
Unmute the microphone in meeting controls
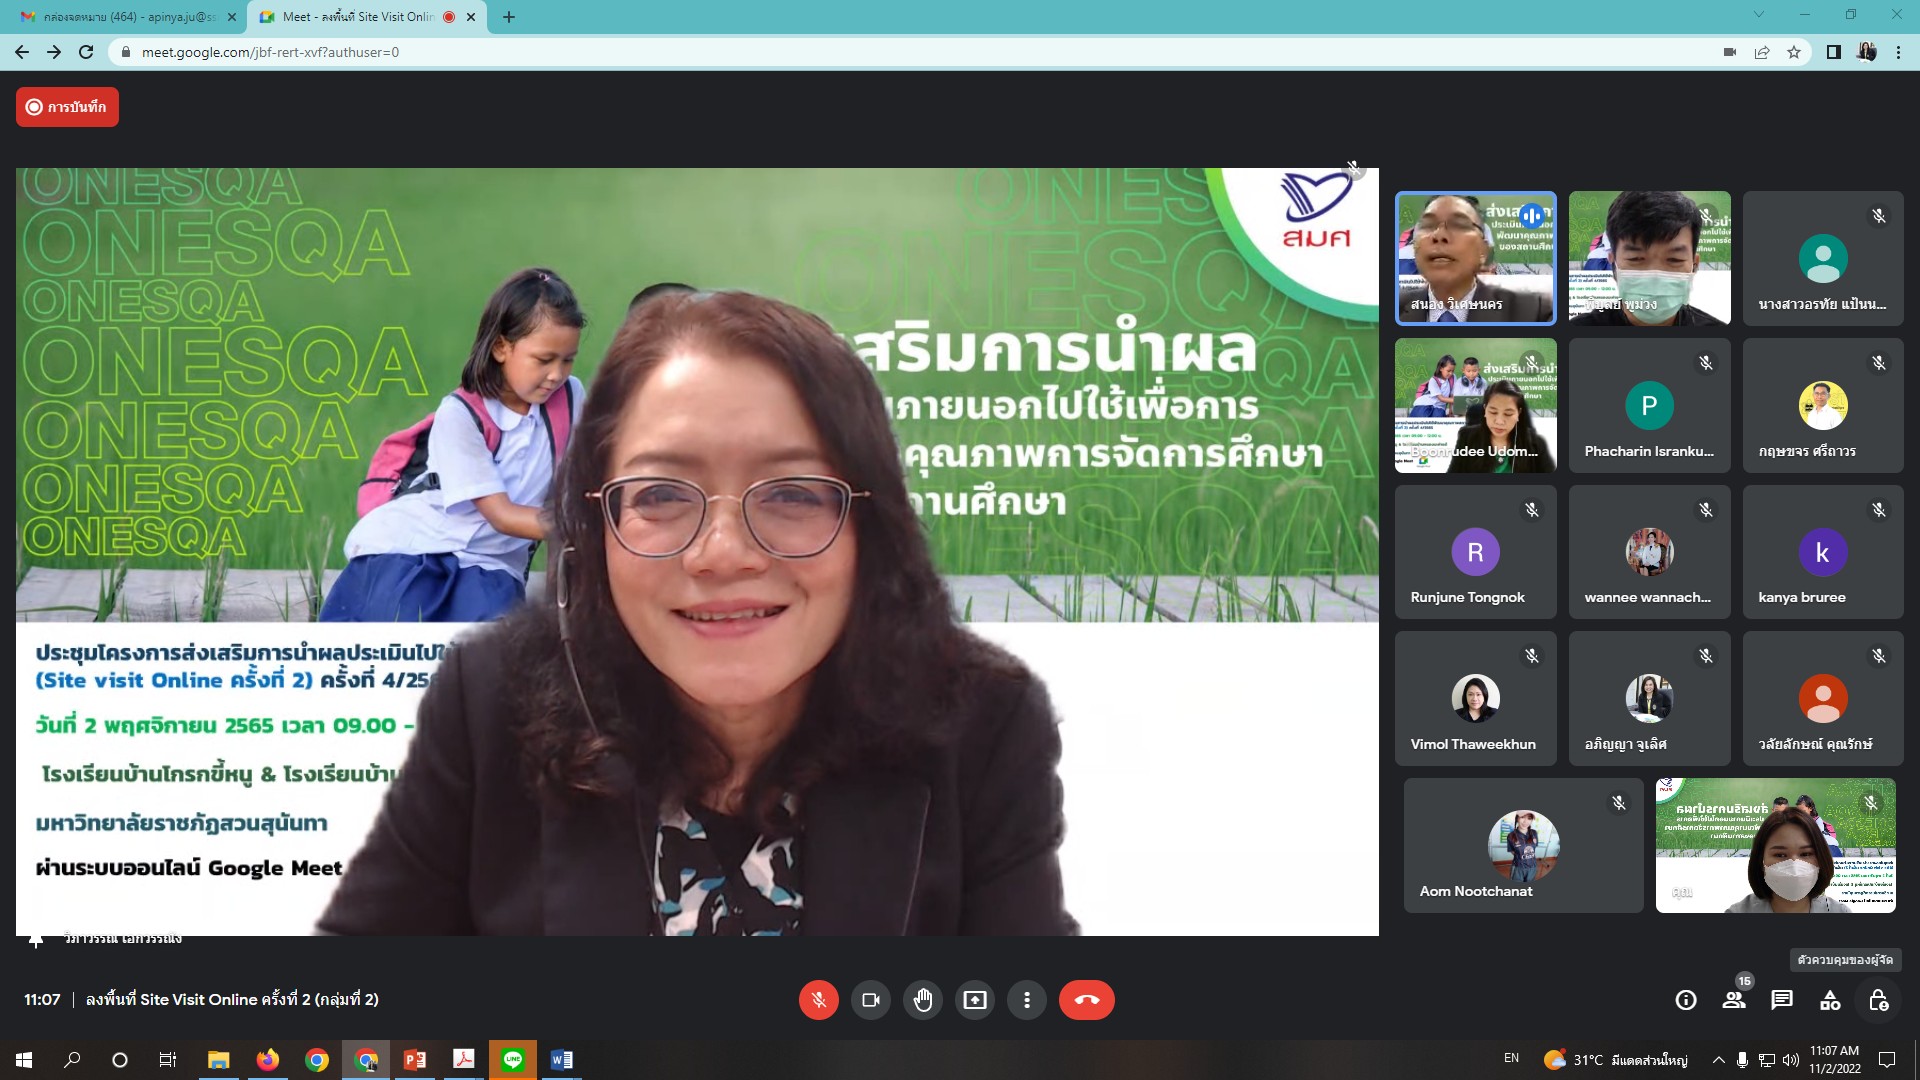pyautogui.click(x=818, y=1000)
